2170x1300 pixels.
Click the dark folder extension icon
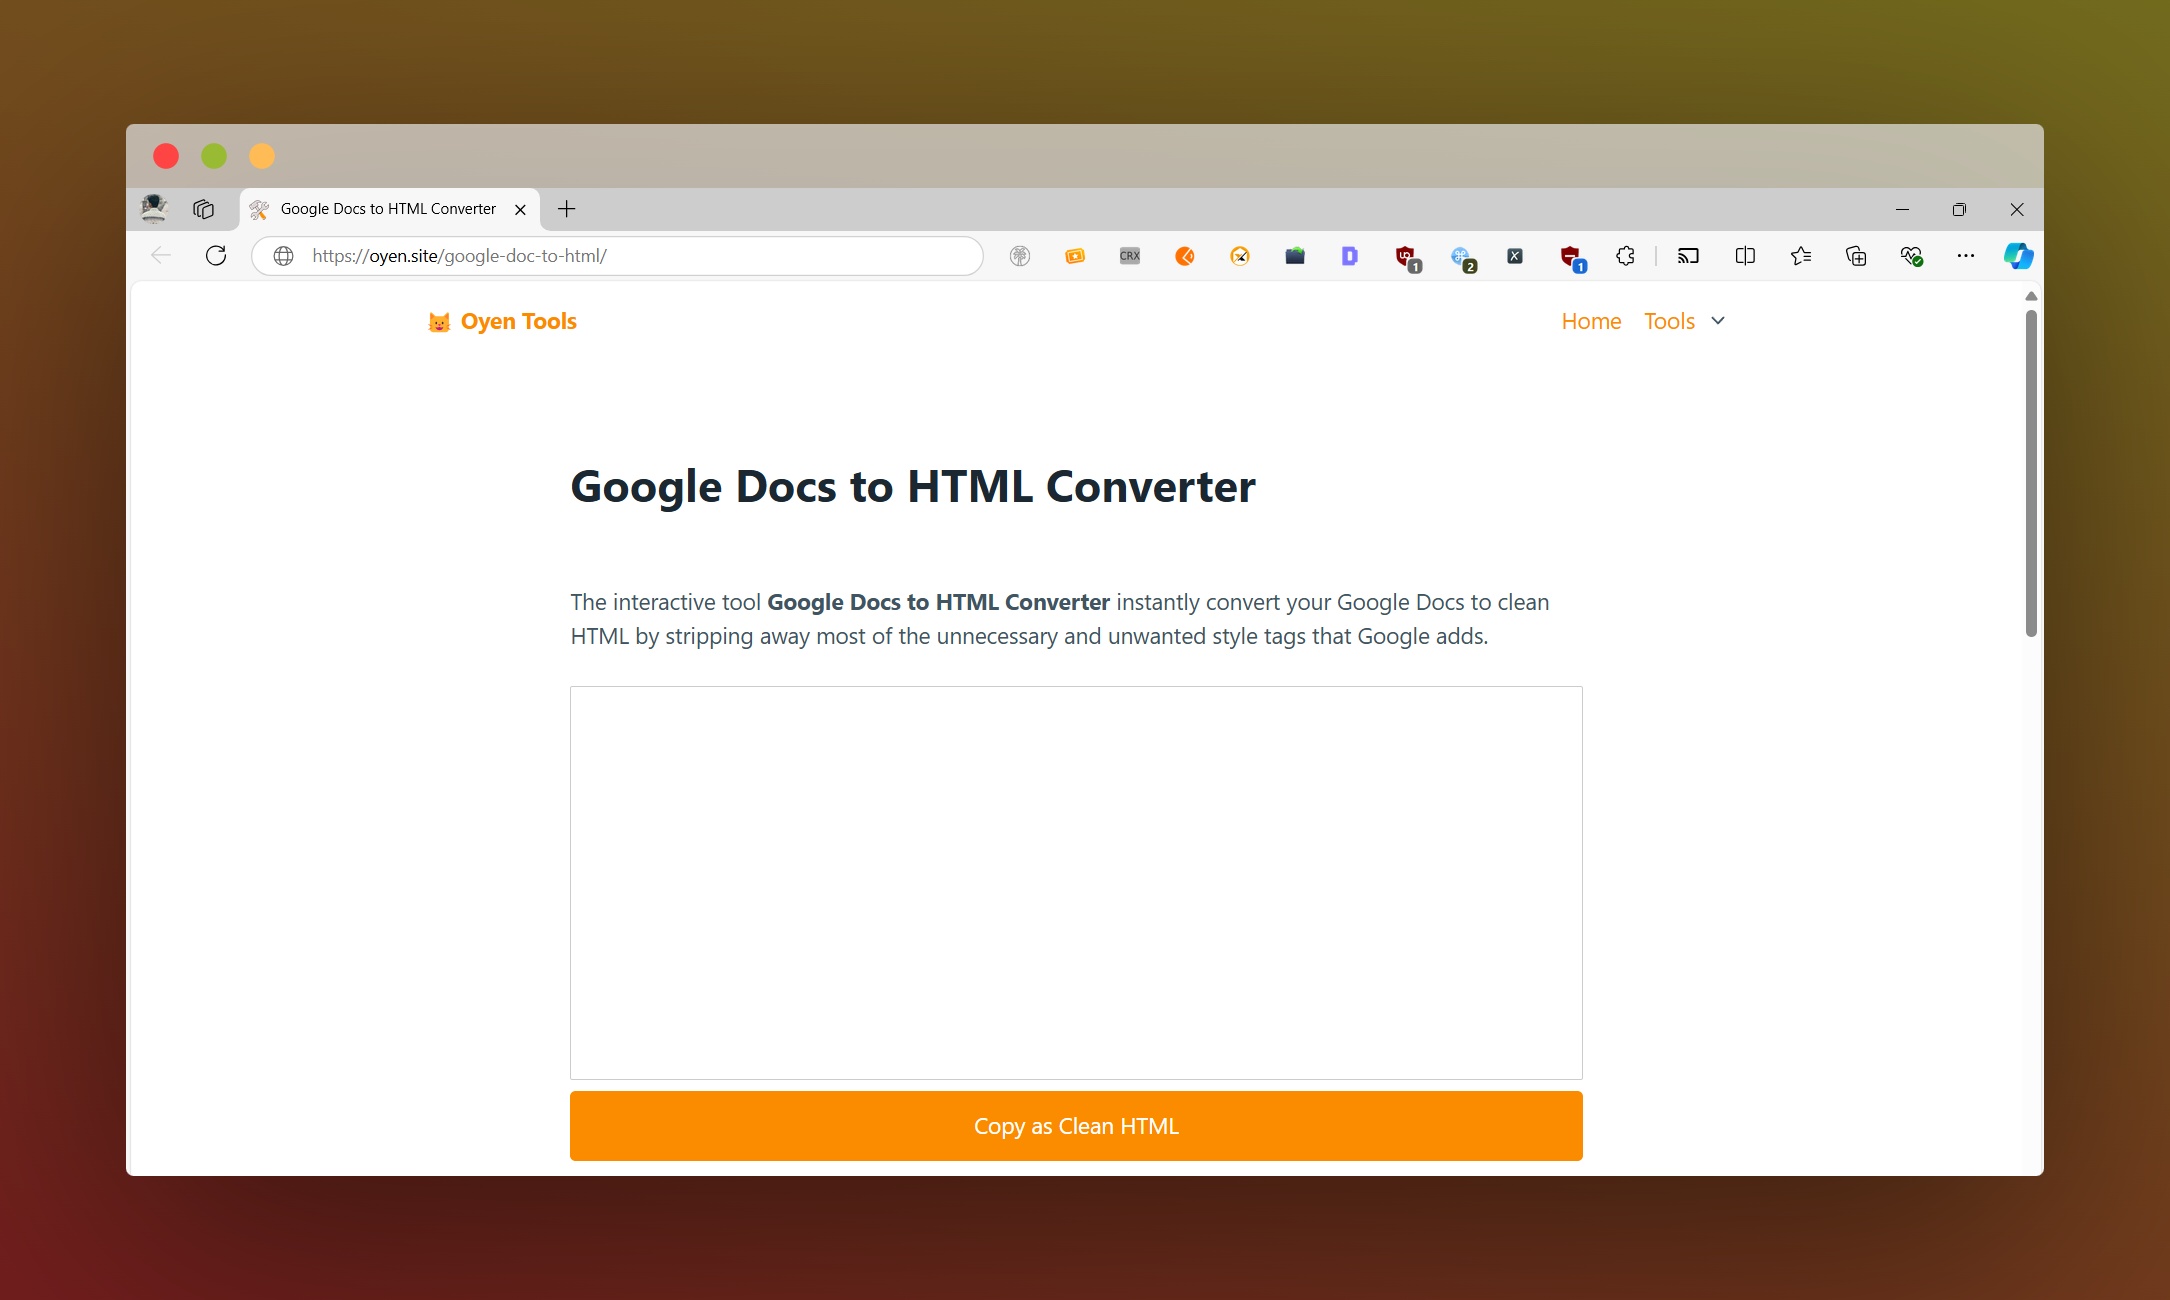(1295, 256)
